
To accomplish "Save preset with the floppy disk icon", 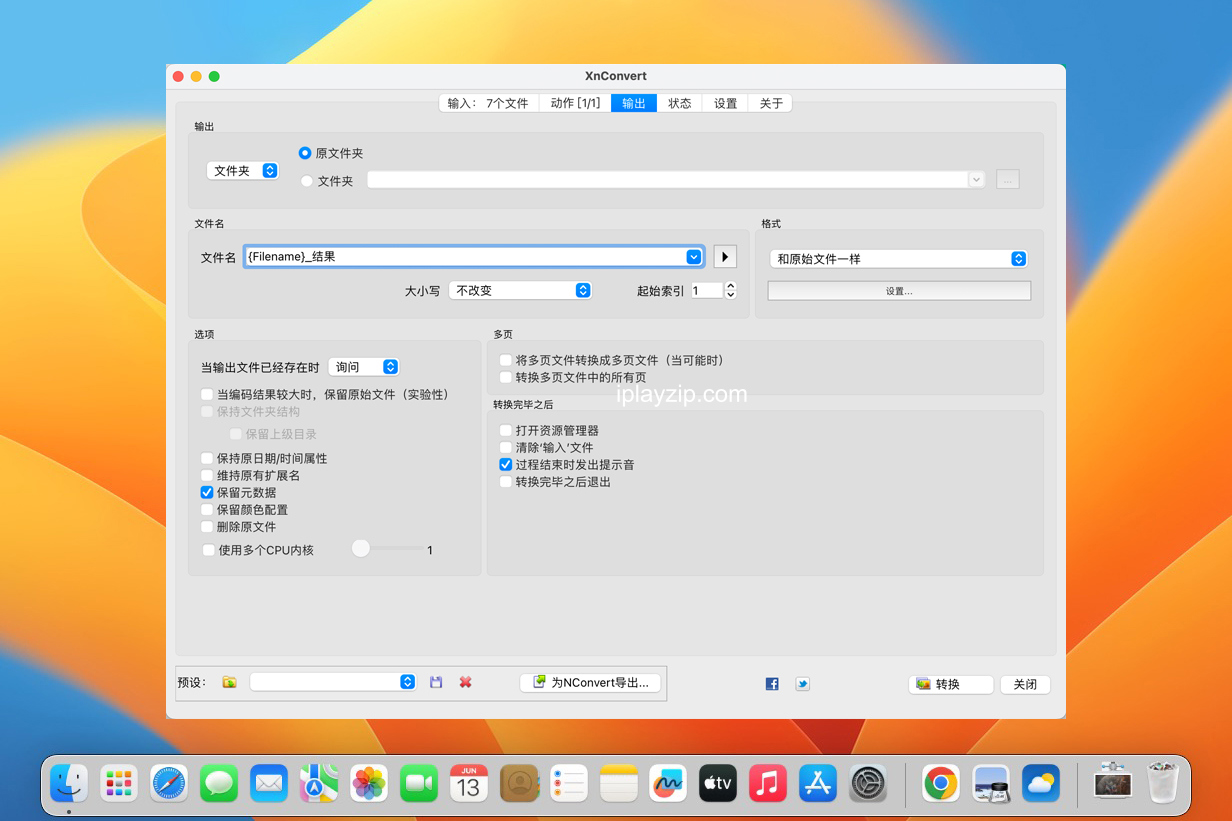I will point(436,682).
